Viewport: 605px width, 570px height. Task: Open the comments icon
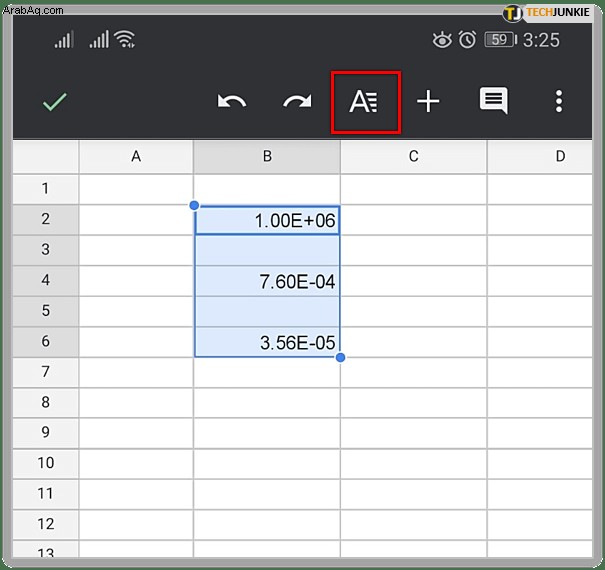click(493, 100)
